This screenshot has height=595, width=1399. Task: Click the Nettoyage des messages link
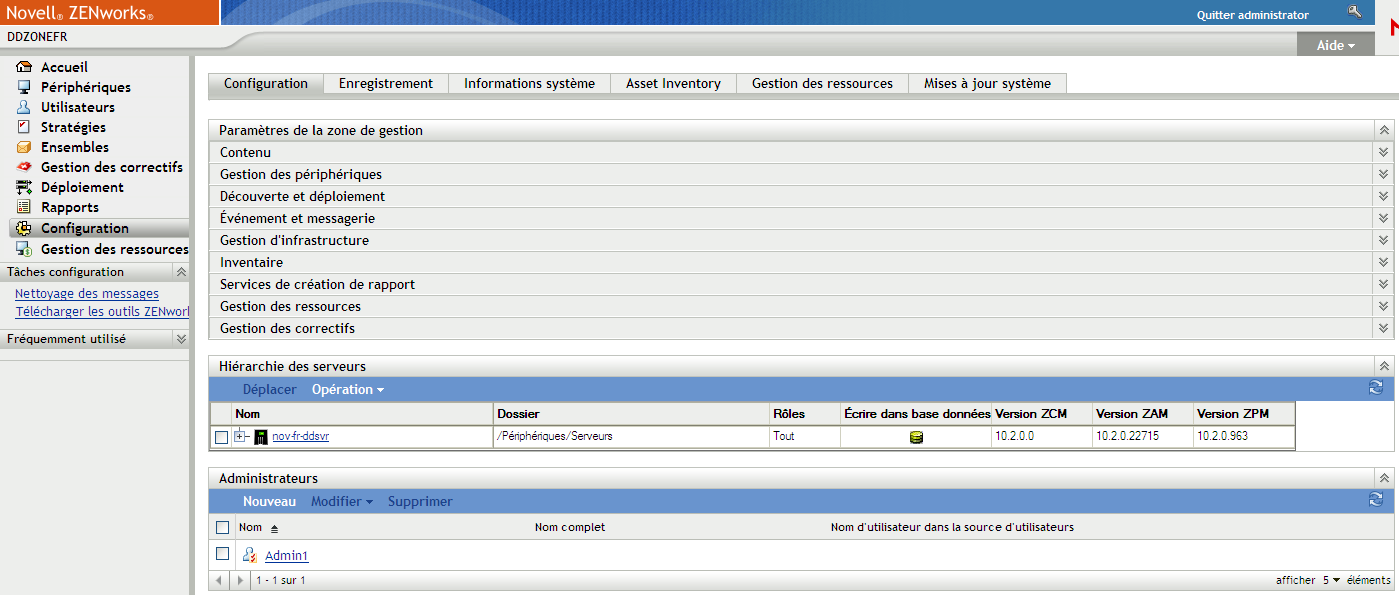click(86, 293)
